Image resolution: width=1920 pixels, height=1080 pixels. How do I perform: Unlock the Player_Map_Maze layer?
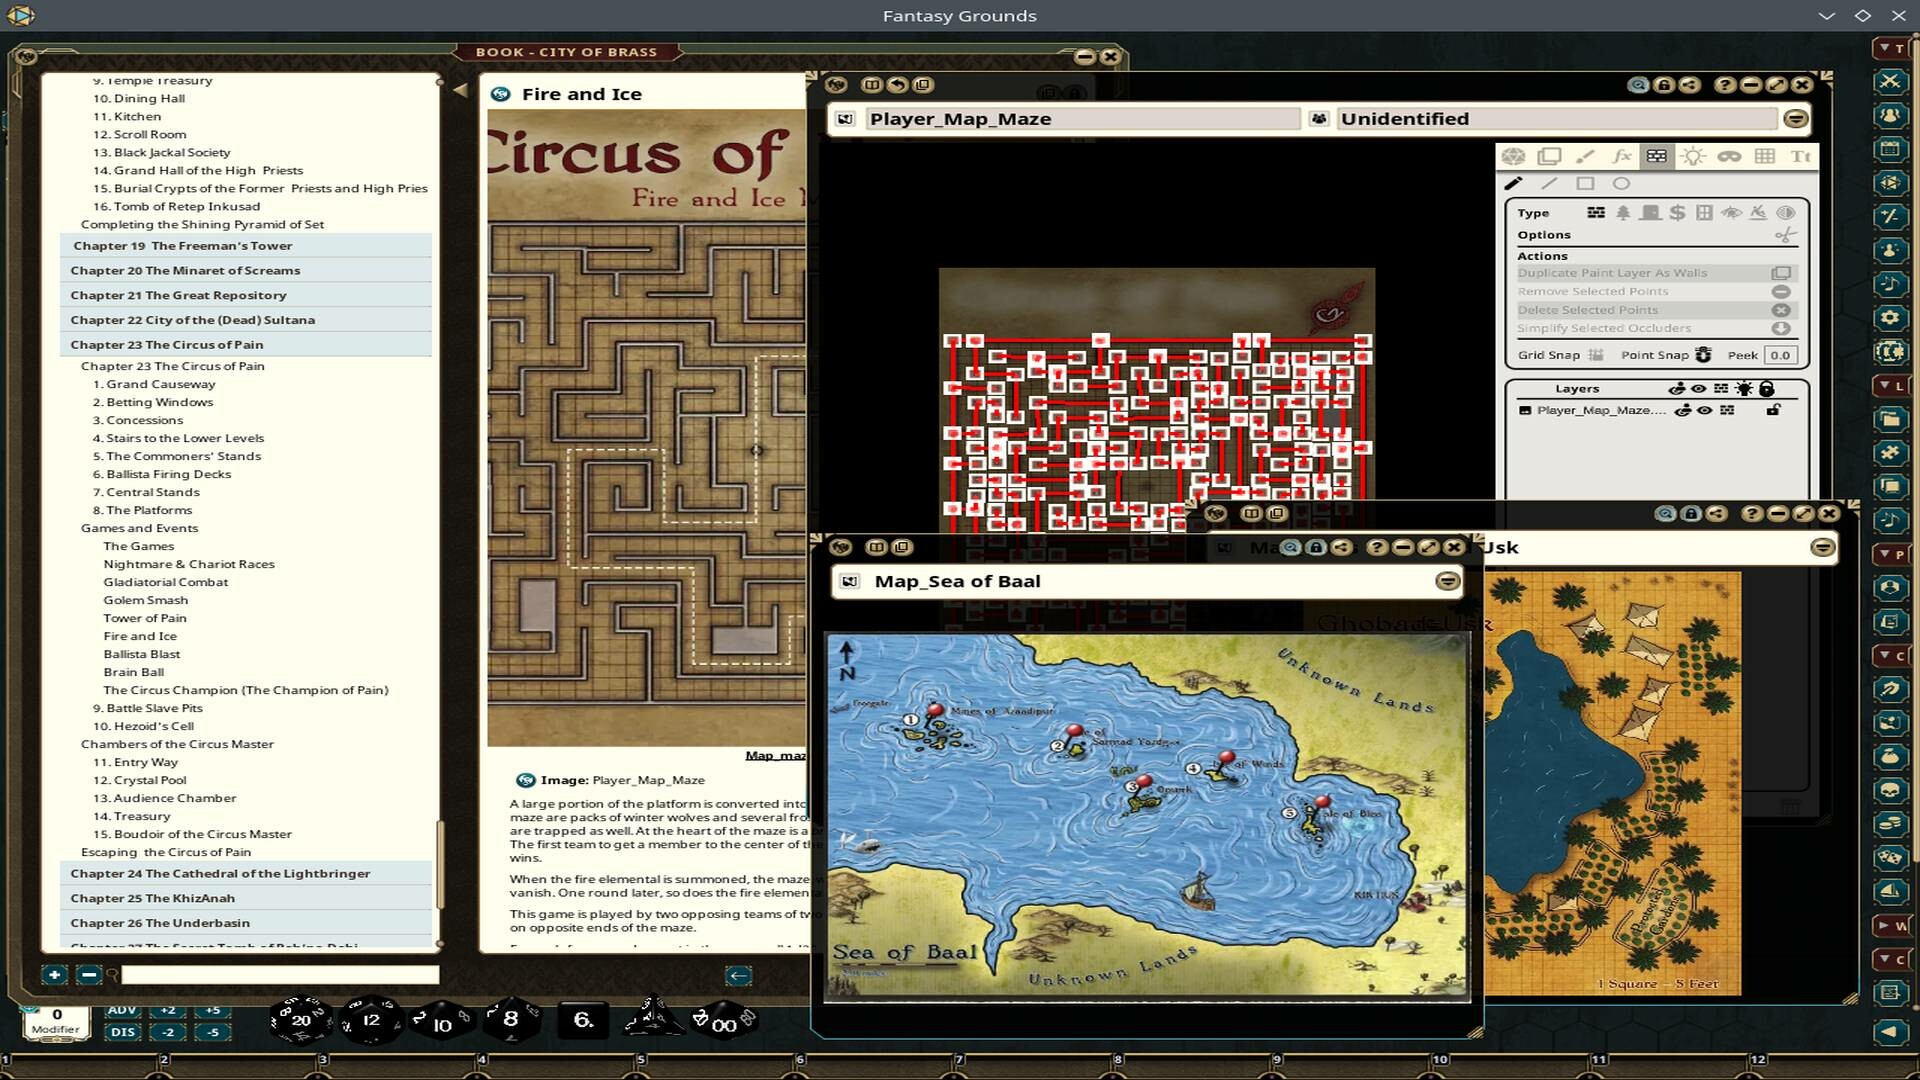point(1773,410)
